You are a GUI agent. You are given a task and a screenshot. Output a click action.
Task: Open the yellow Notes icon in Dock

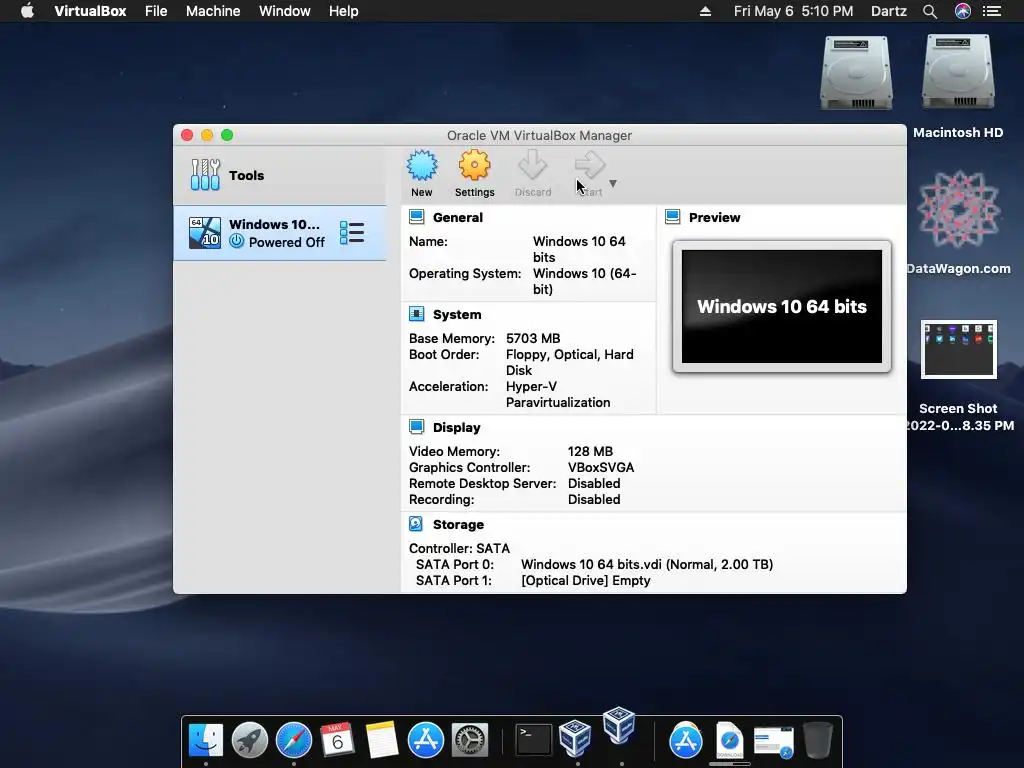click(x=381, y=740)
